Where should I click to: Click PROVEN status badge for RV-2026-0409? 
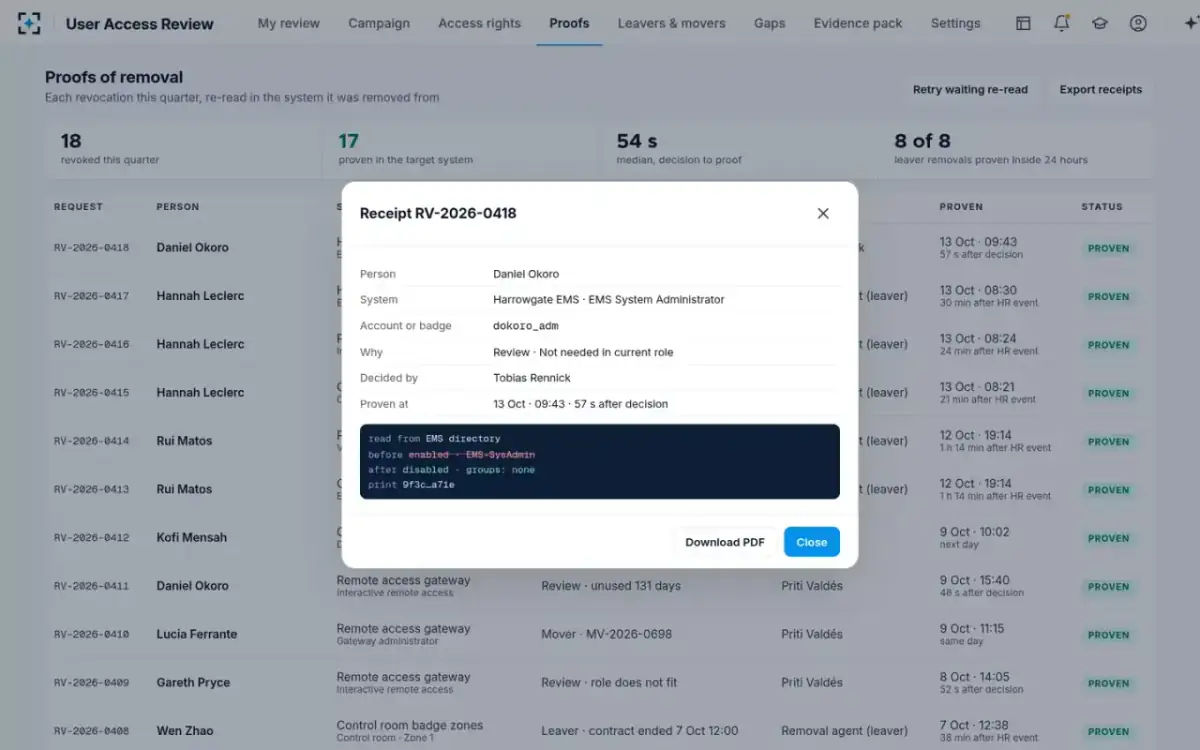(x=1109, y=683)
